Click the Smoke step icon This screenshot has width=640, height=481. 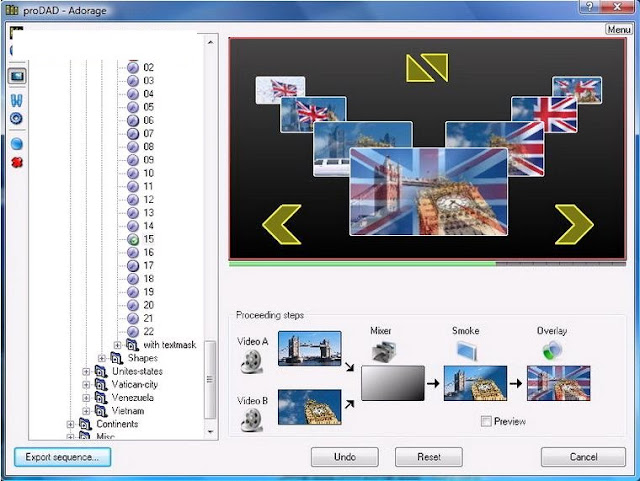[x=467, y=351]
